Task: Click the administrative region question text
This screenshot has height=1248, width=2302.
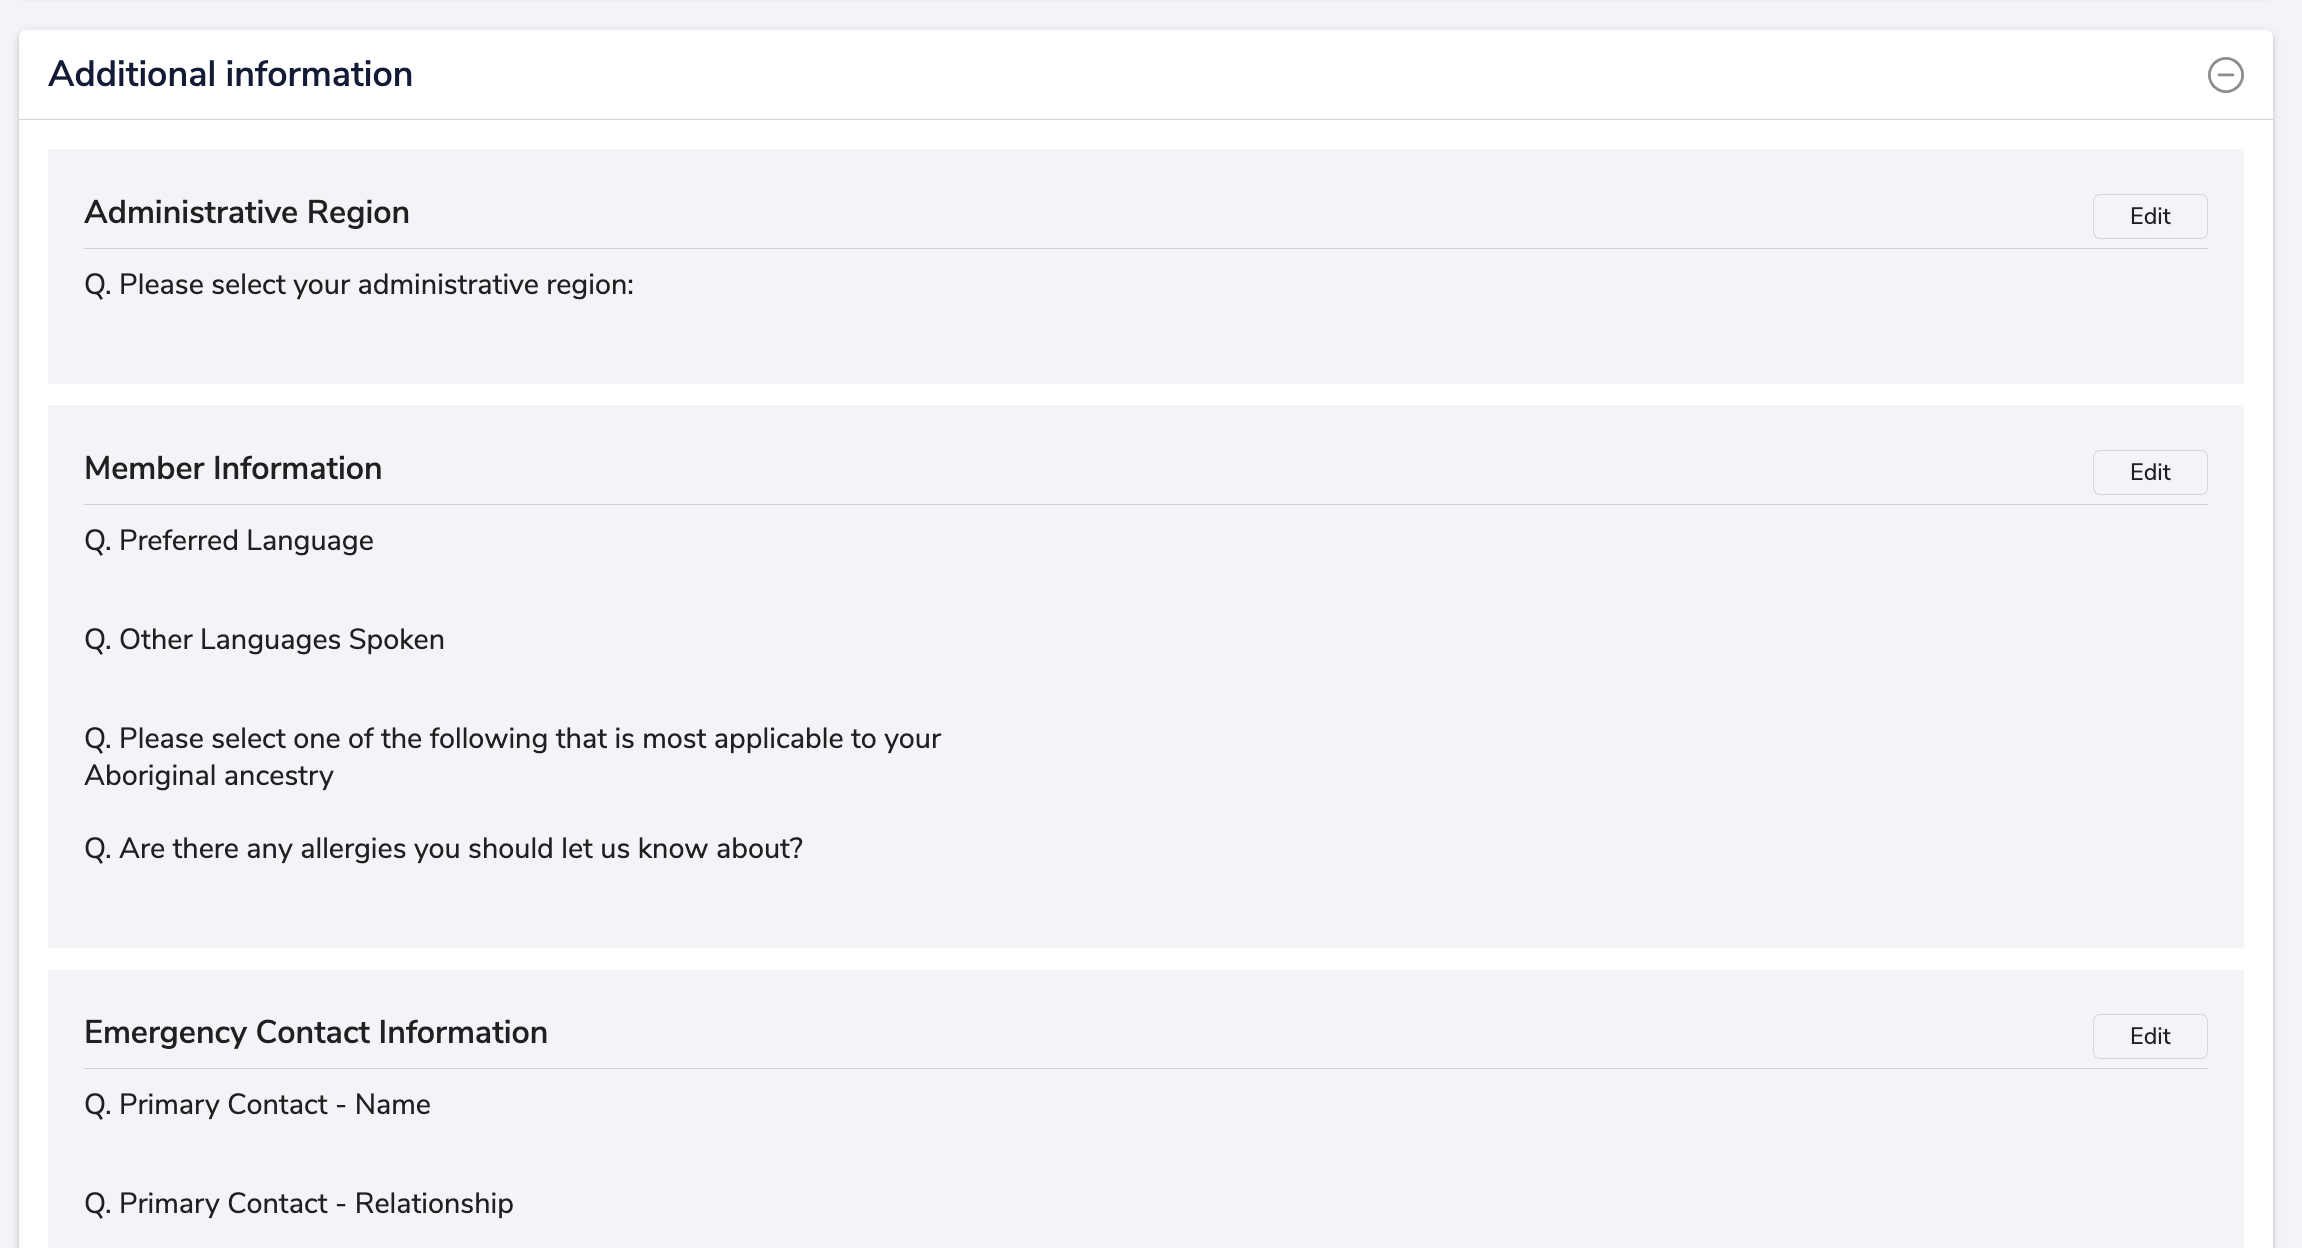Action: click(358, 285)
